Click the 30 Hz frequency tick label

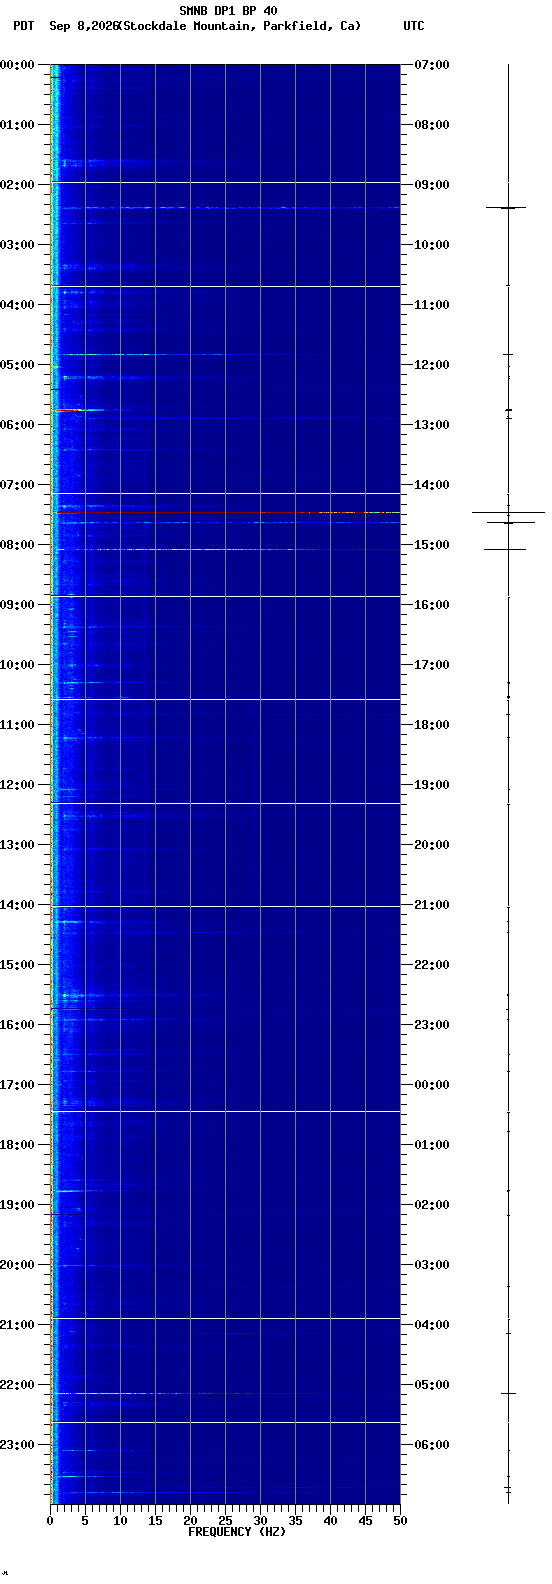point(260,1521)
